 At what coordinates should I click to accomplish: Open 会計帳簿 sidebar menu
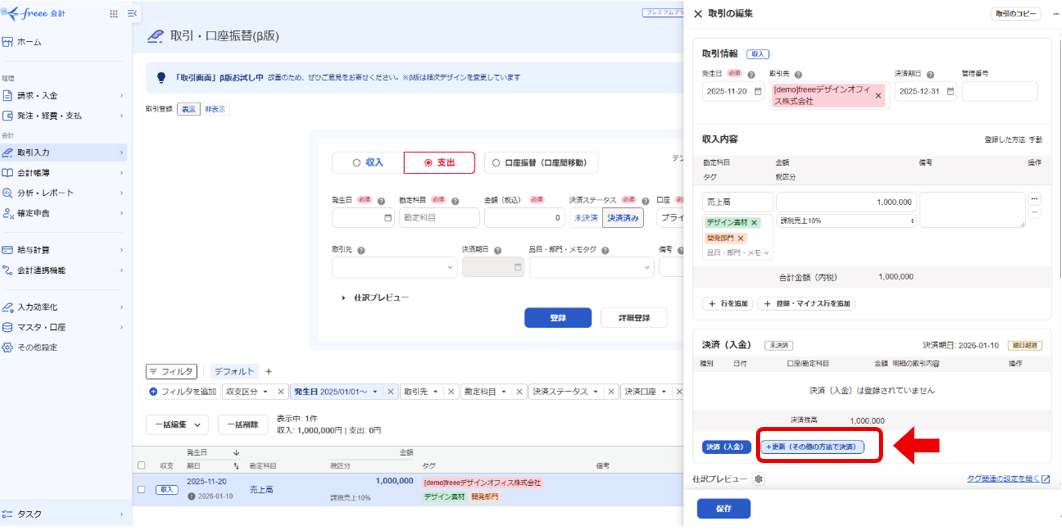[x=64, y=173]
